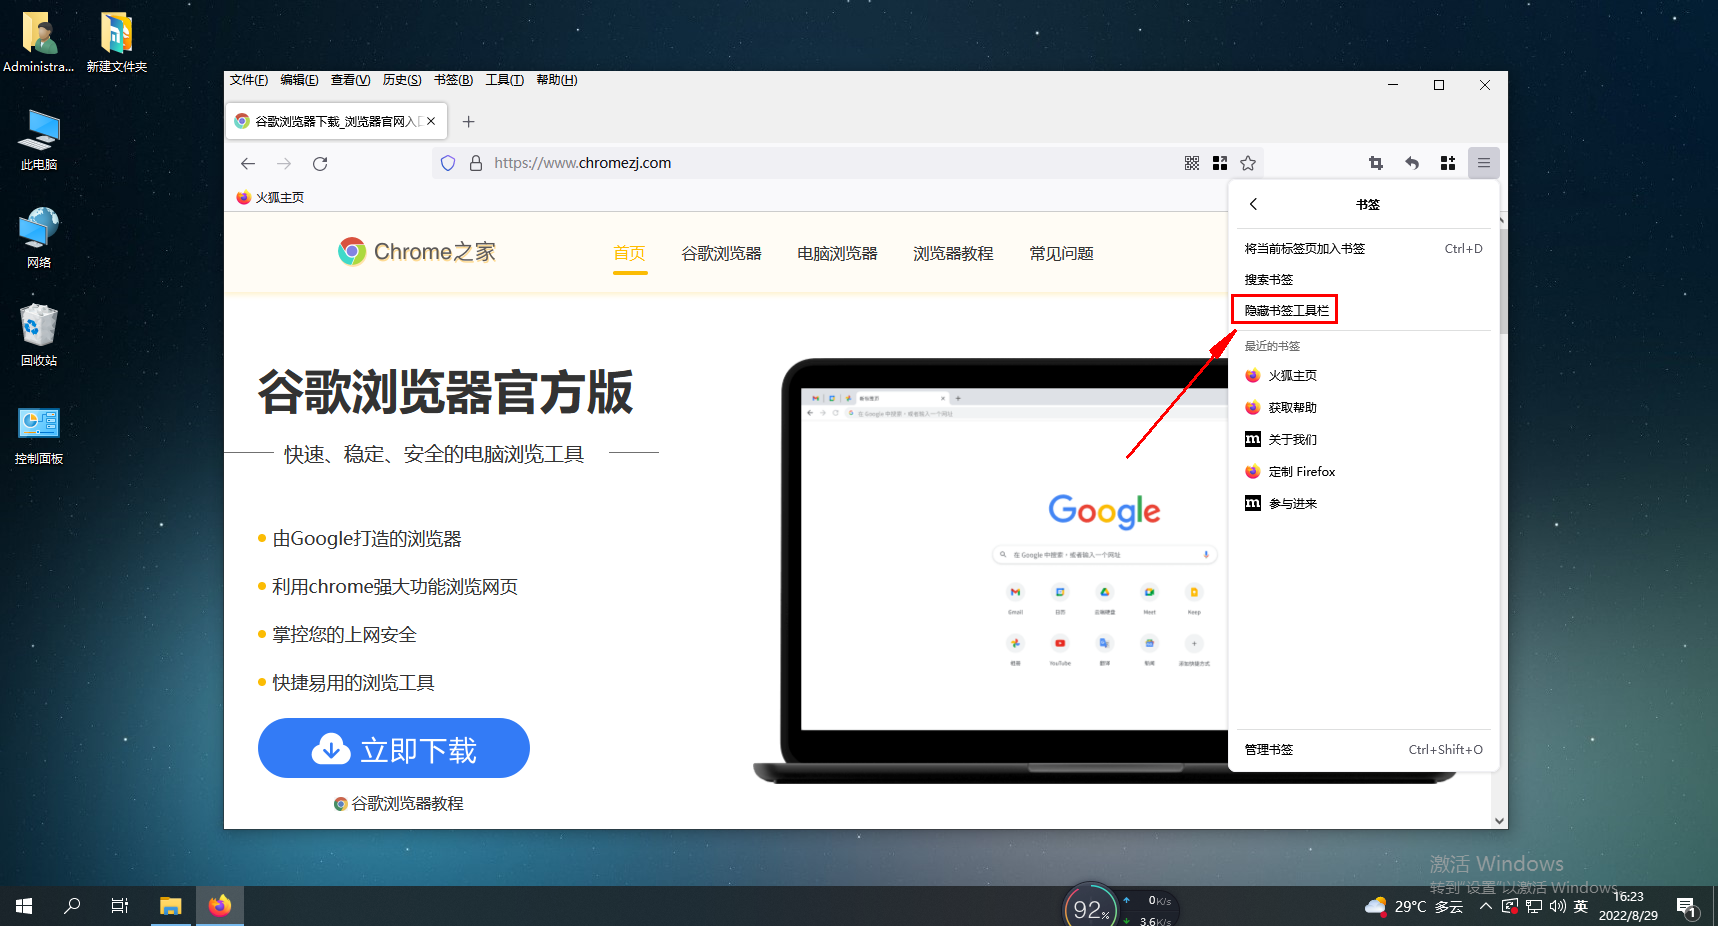Image resolution: width=1718 pixels, height=926 pixels.
Task: Open the 文件(F) menu
Action: [x=249, y=80]
